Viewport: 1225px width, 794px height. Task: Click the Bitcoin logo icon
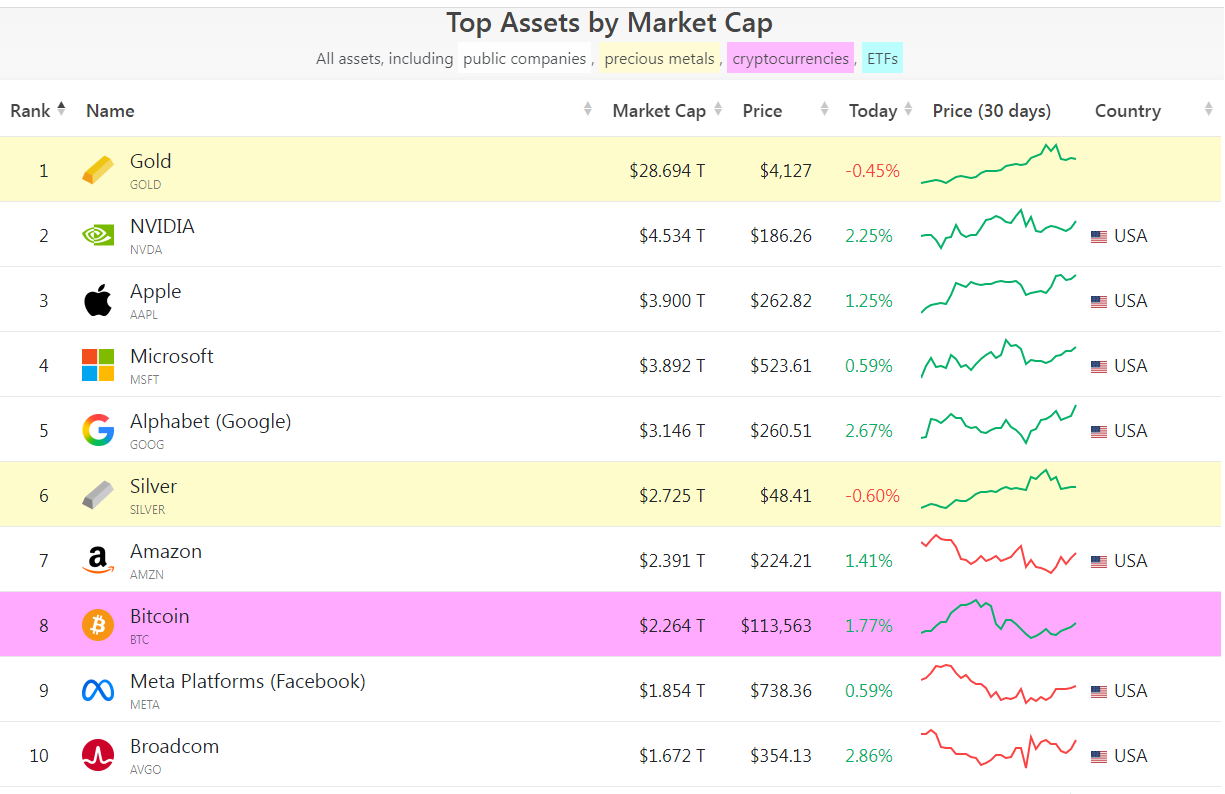pos(98,625)
